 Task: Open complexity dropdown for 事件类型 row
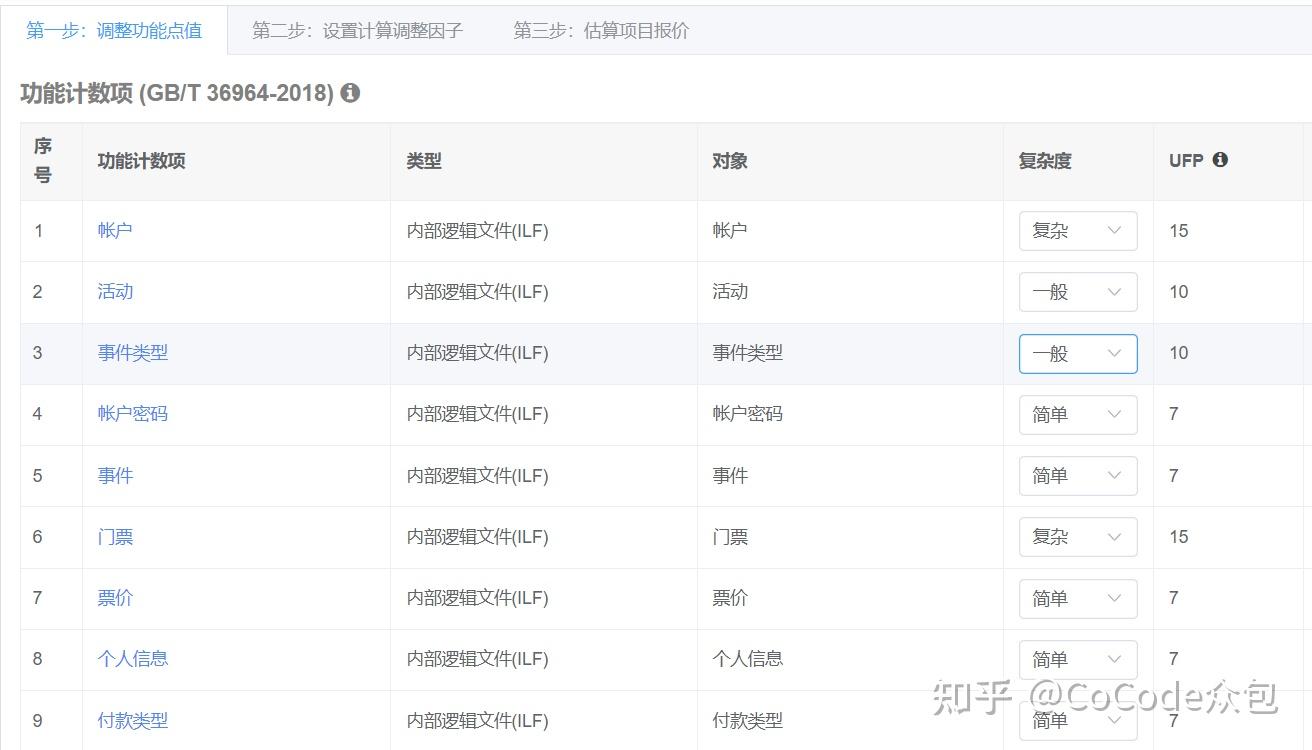1077,354
